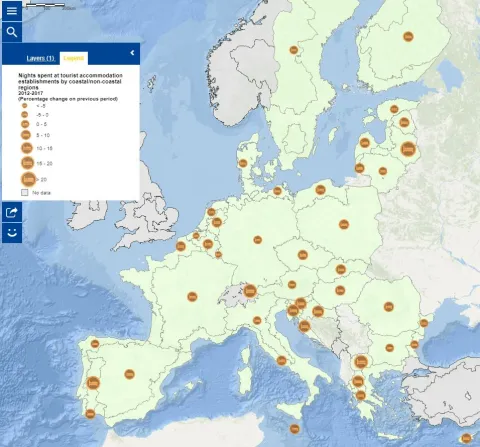The height and width of the screenshot is (447, 480).
Task: Click the Romania Black Sea coast marker
Action: tap(424, 323)
